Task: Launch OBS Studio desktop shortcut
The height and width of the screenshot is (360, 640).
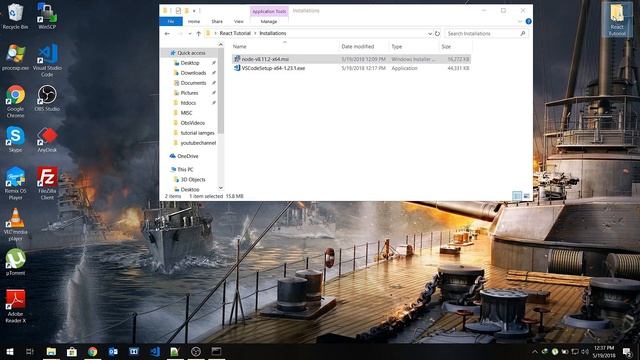Action: 47,98
